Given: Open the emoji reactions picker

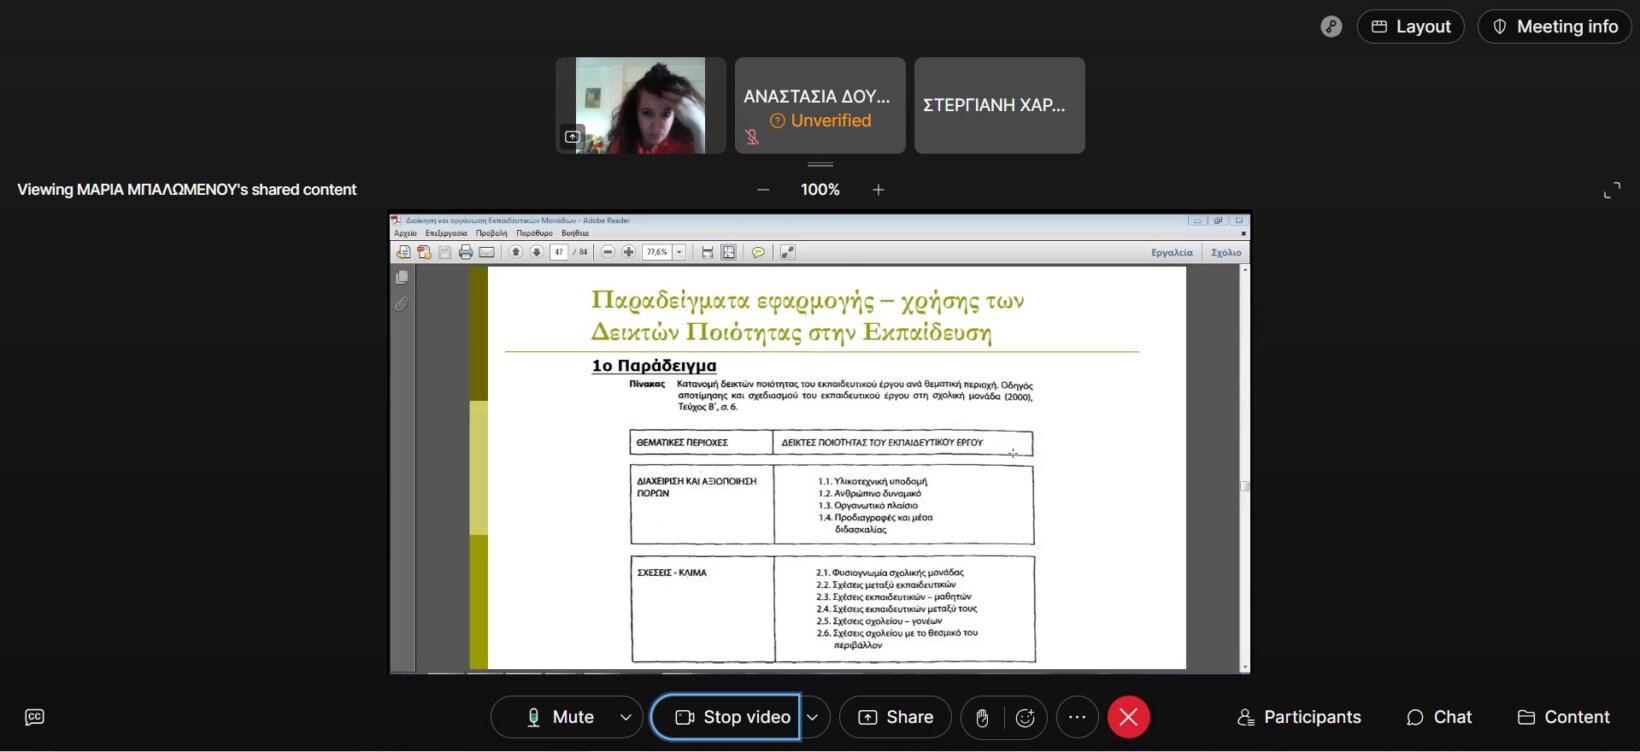Looking at the screenshot, I should click(x=1025, y=717).
